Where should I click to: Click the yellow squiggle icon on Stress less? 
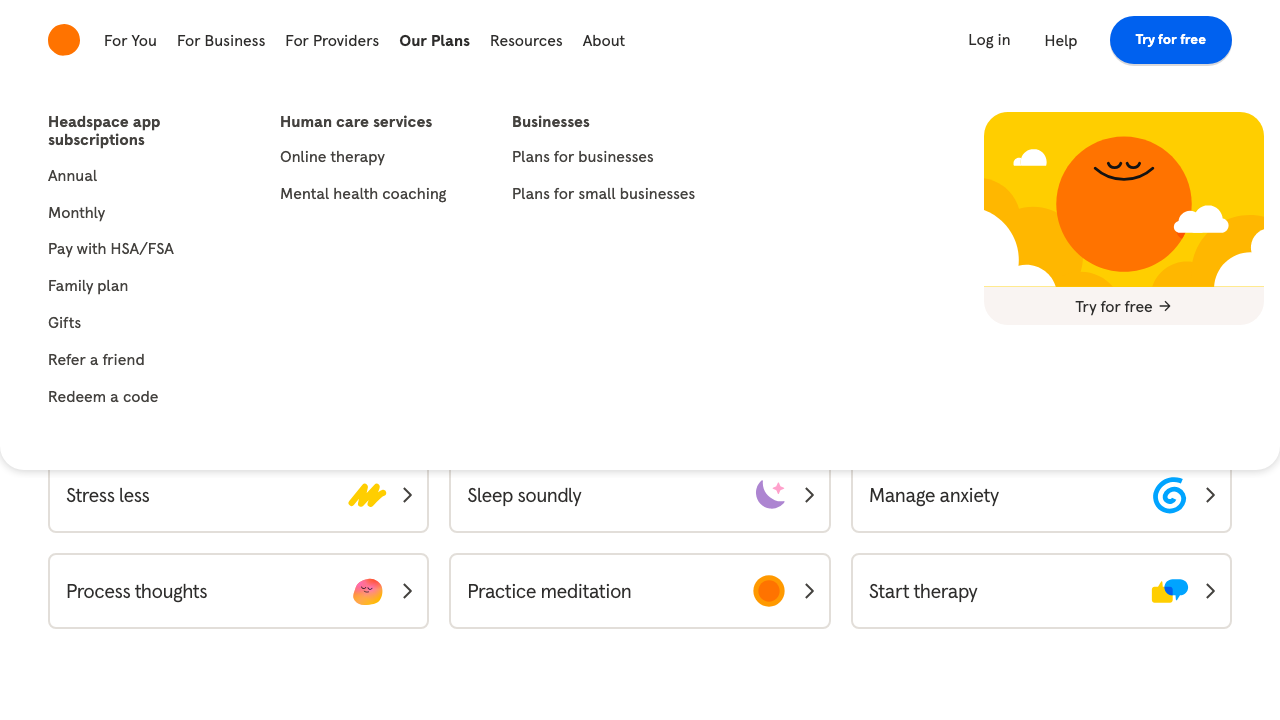tap(368, 494)
